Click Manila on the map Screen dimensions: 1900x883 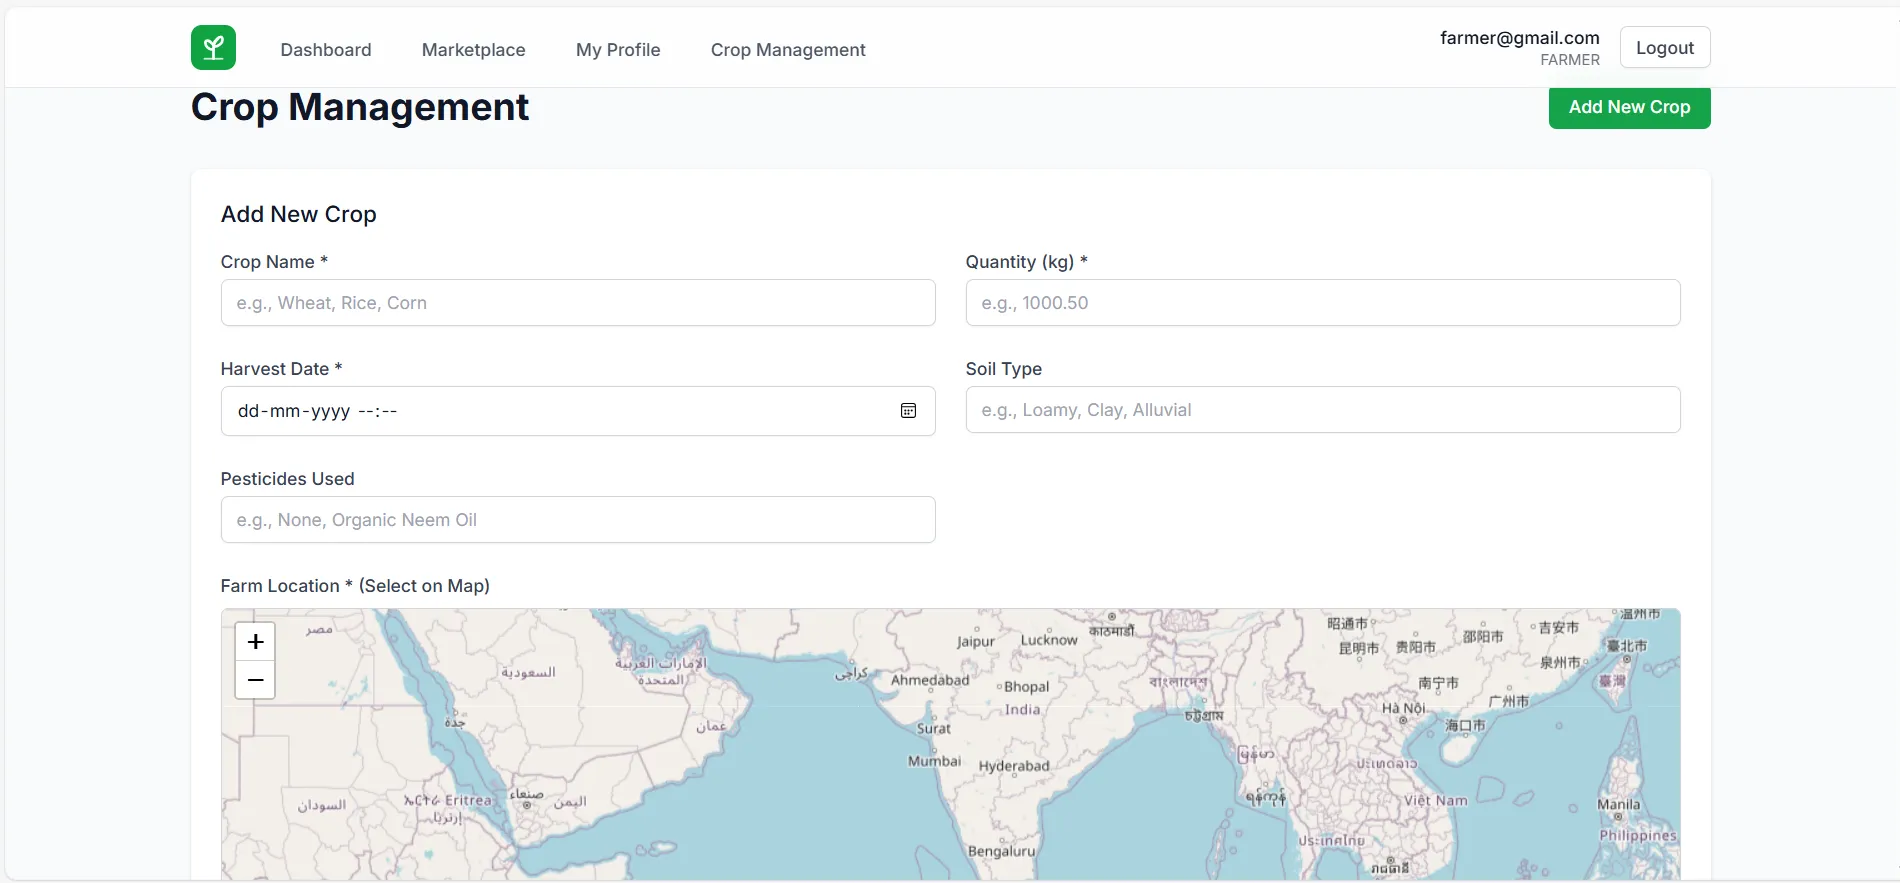coord(1618,804)
